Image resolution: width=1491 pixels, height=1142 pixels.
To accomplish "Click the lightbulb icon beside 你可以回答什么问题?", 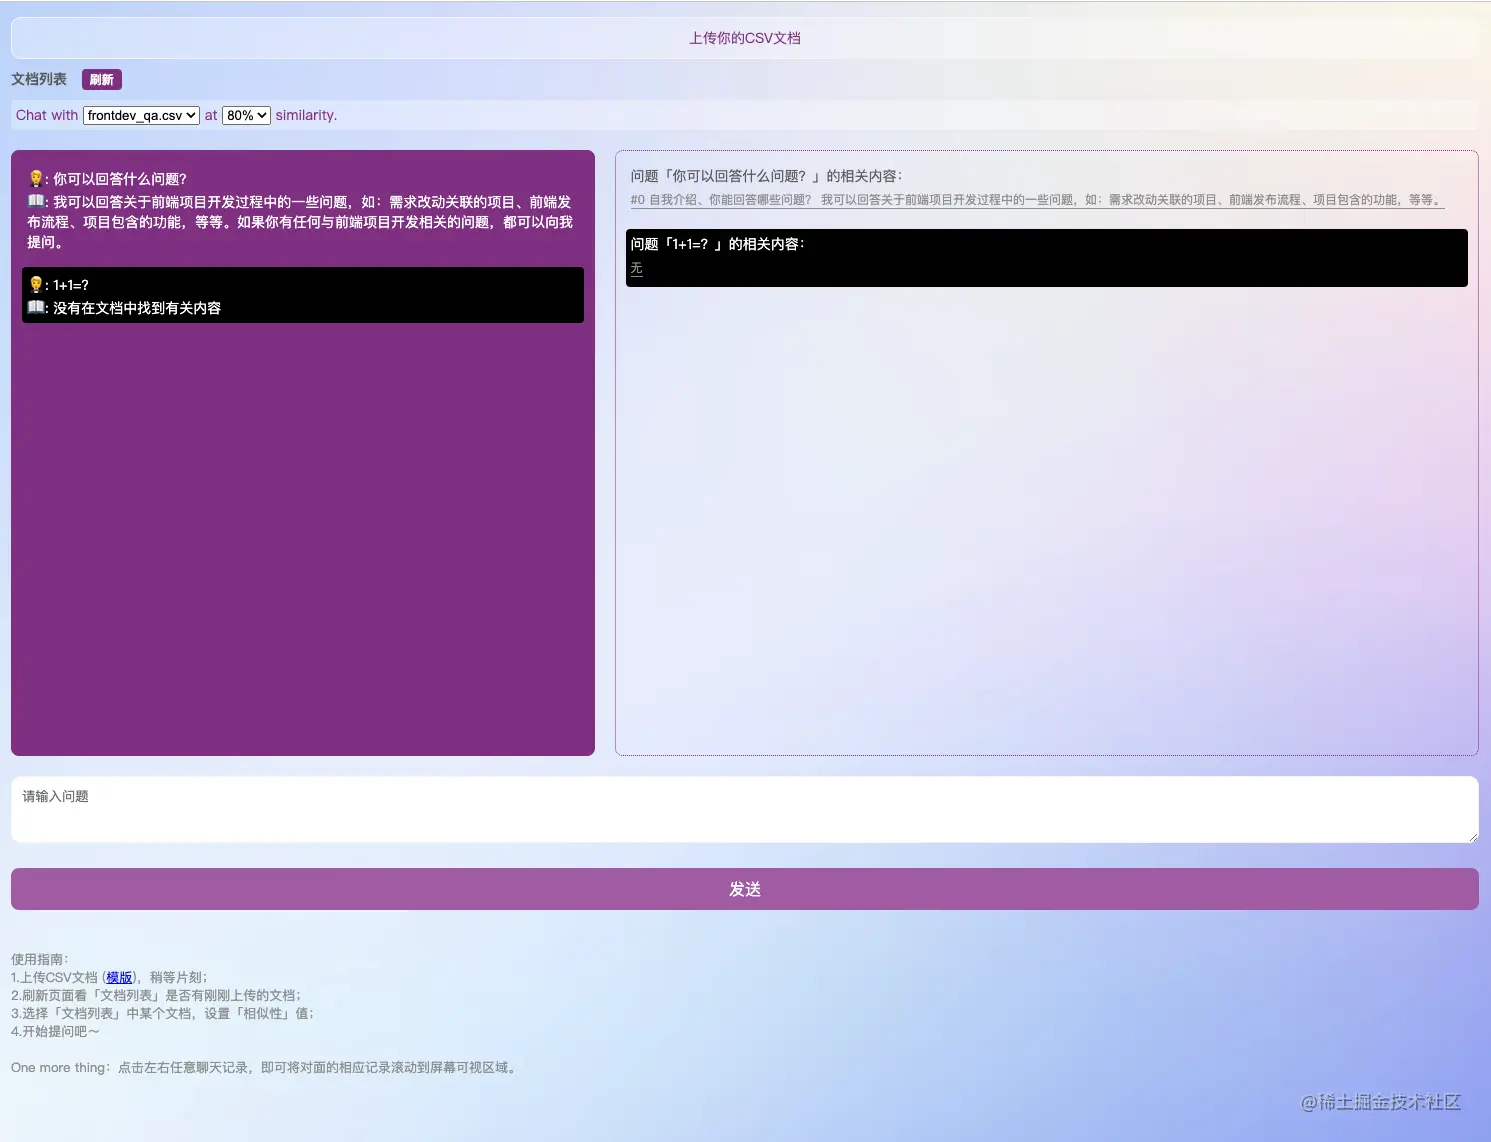I will point(36,179).
